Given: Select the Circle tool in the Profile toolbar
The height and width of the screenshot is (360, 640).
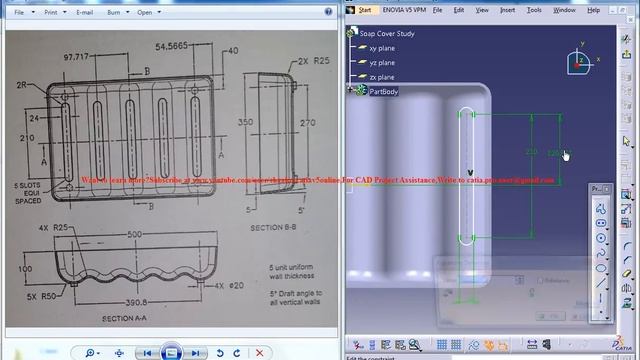Looking at the screenshot, I should click(600, 238).
